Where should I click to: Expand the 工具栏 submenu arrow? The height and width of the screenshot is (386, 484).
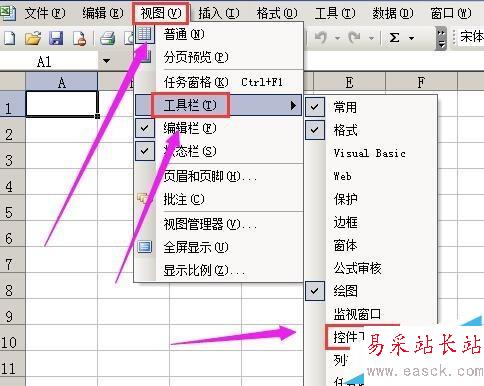click(x=293, y=106)
